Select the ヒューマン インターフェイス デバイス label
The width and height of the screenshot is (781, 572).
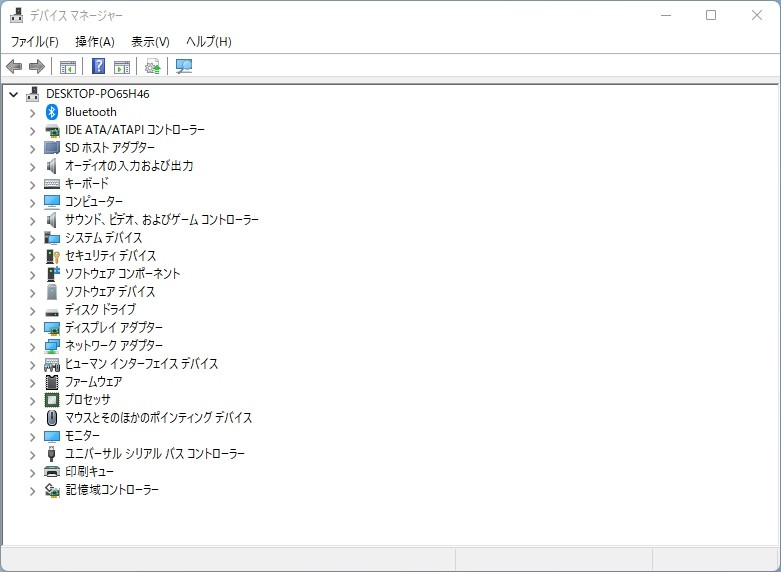(141, 364)
